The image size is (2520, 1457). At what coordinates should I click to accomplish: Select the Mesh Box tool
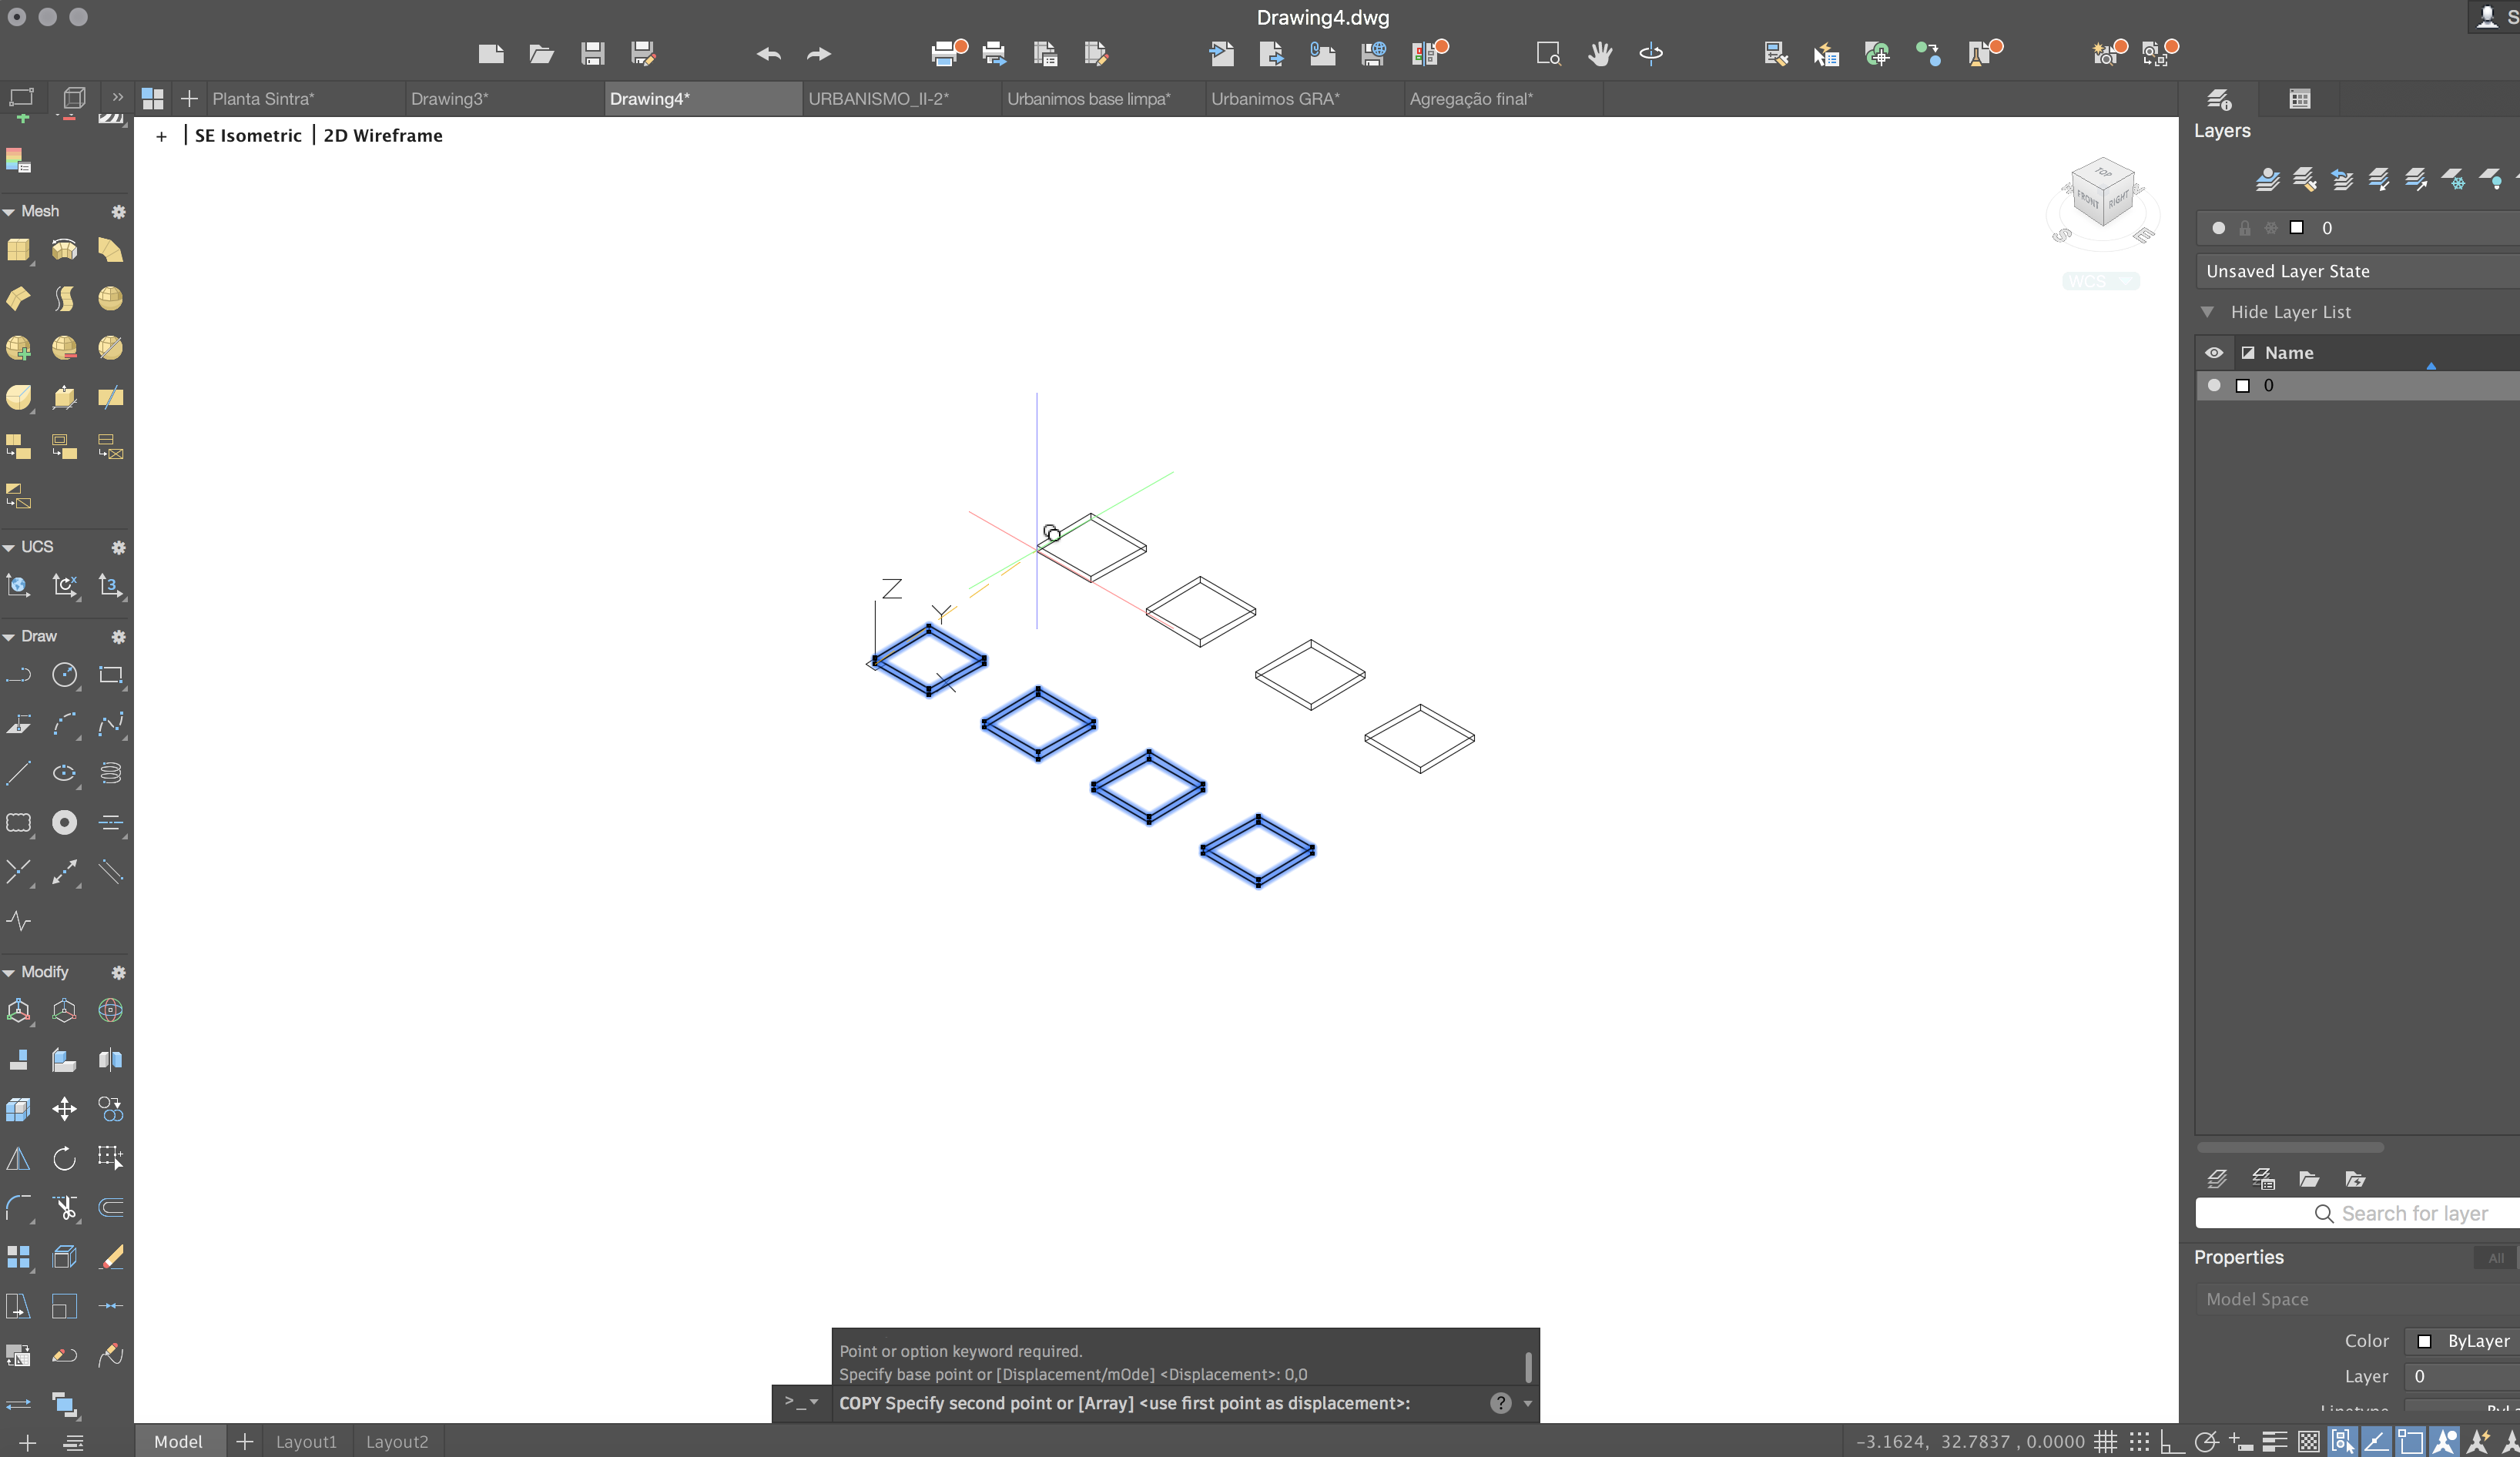19,250
